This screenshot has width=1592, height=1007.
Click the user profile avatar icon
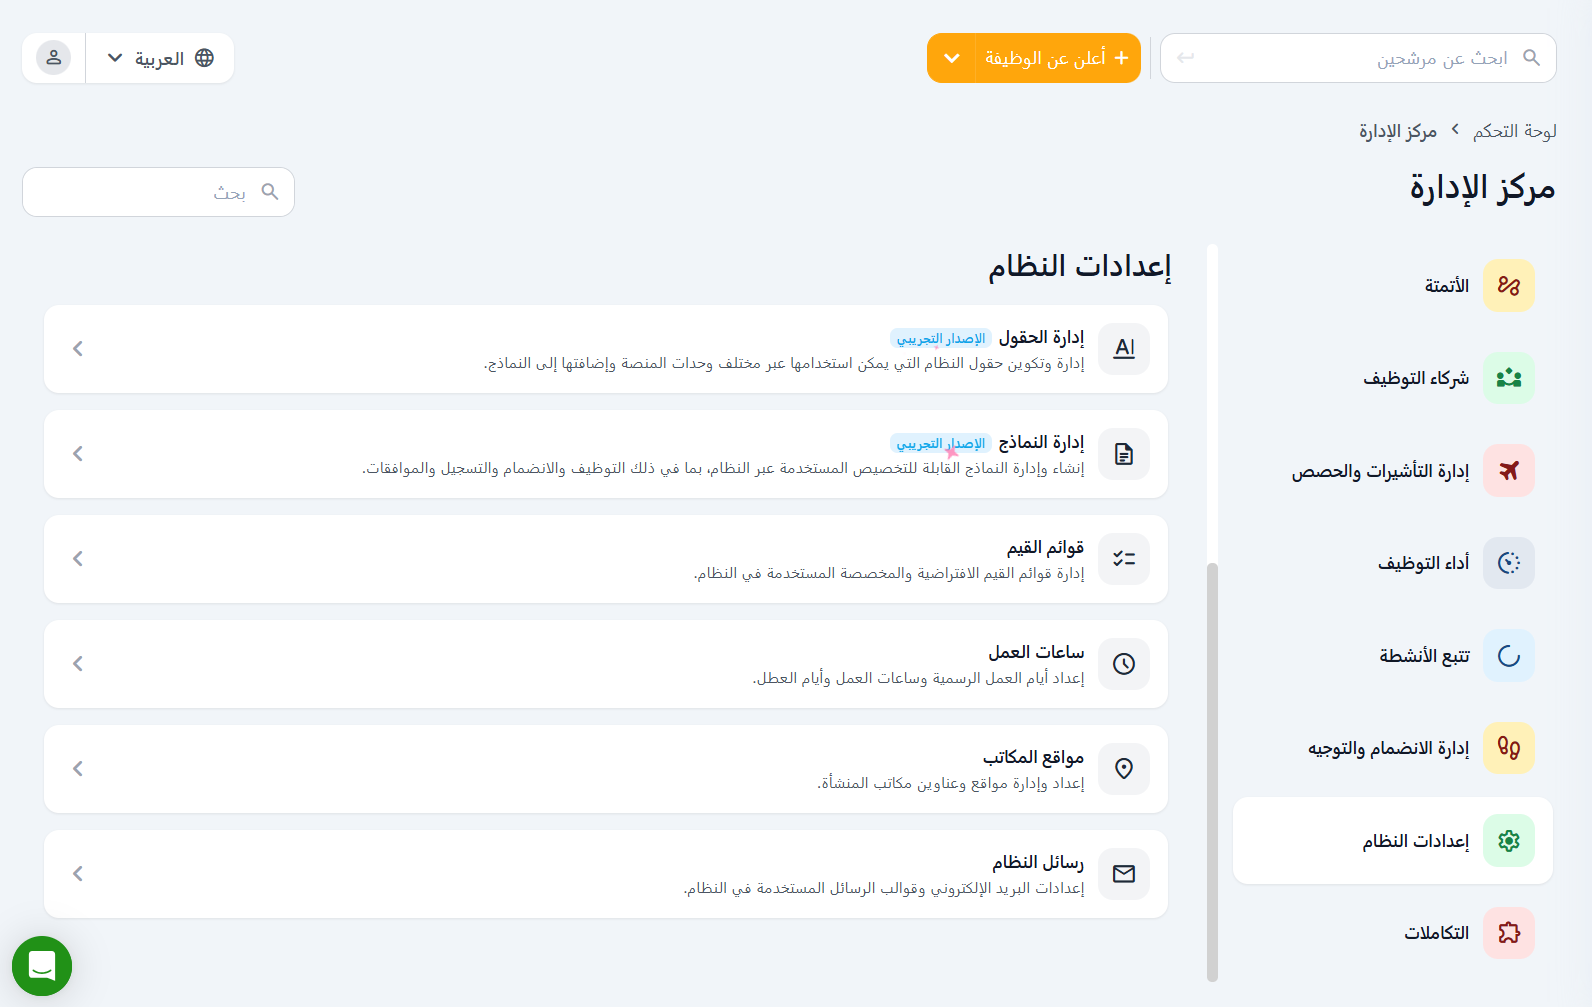54,58
